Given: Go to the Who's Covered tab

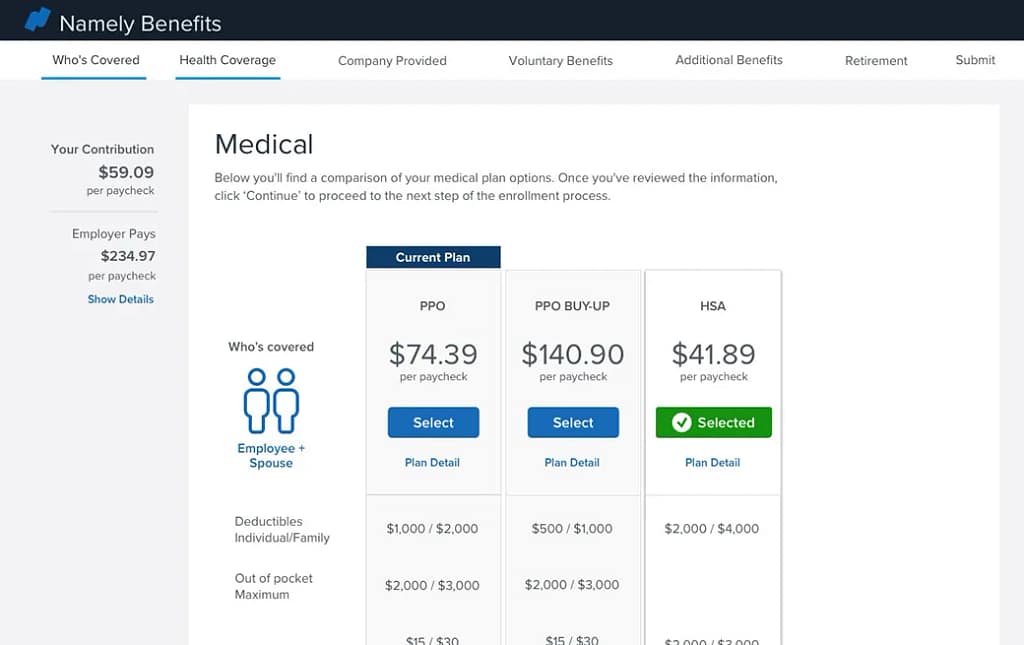Looking at the screenshot, I should coord(96,60).
